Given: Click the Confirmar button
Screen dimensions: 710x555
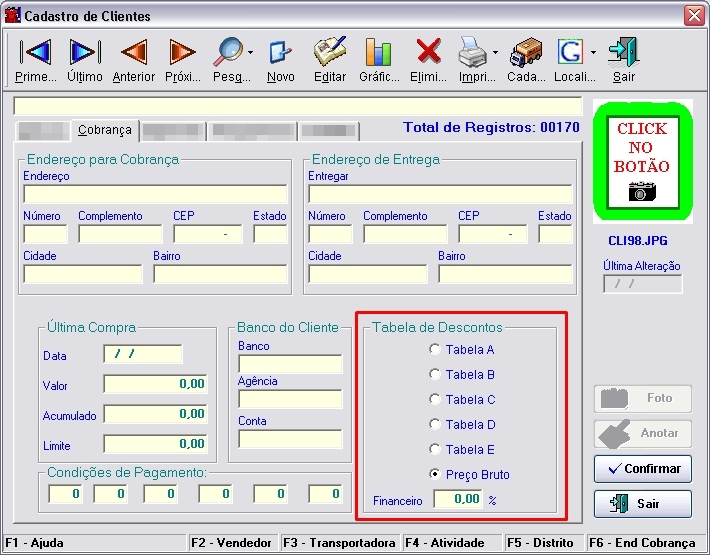Looking at the screenshot, I should 643,468.
